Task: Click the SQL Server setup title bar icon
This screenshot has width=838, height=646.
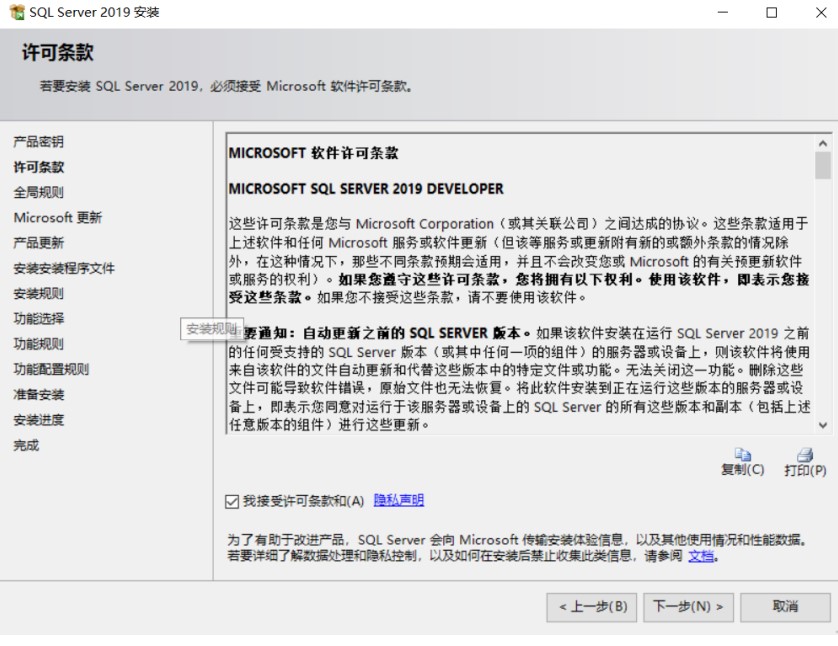Action: [17, 12]
